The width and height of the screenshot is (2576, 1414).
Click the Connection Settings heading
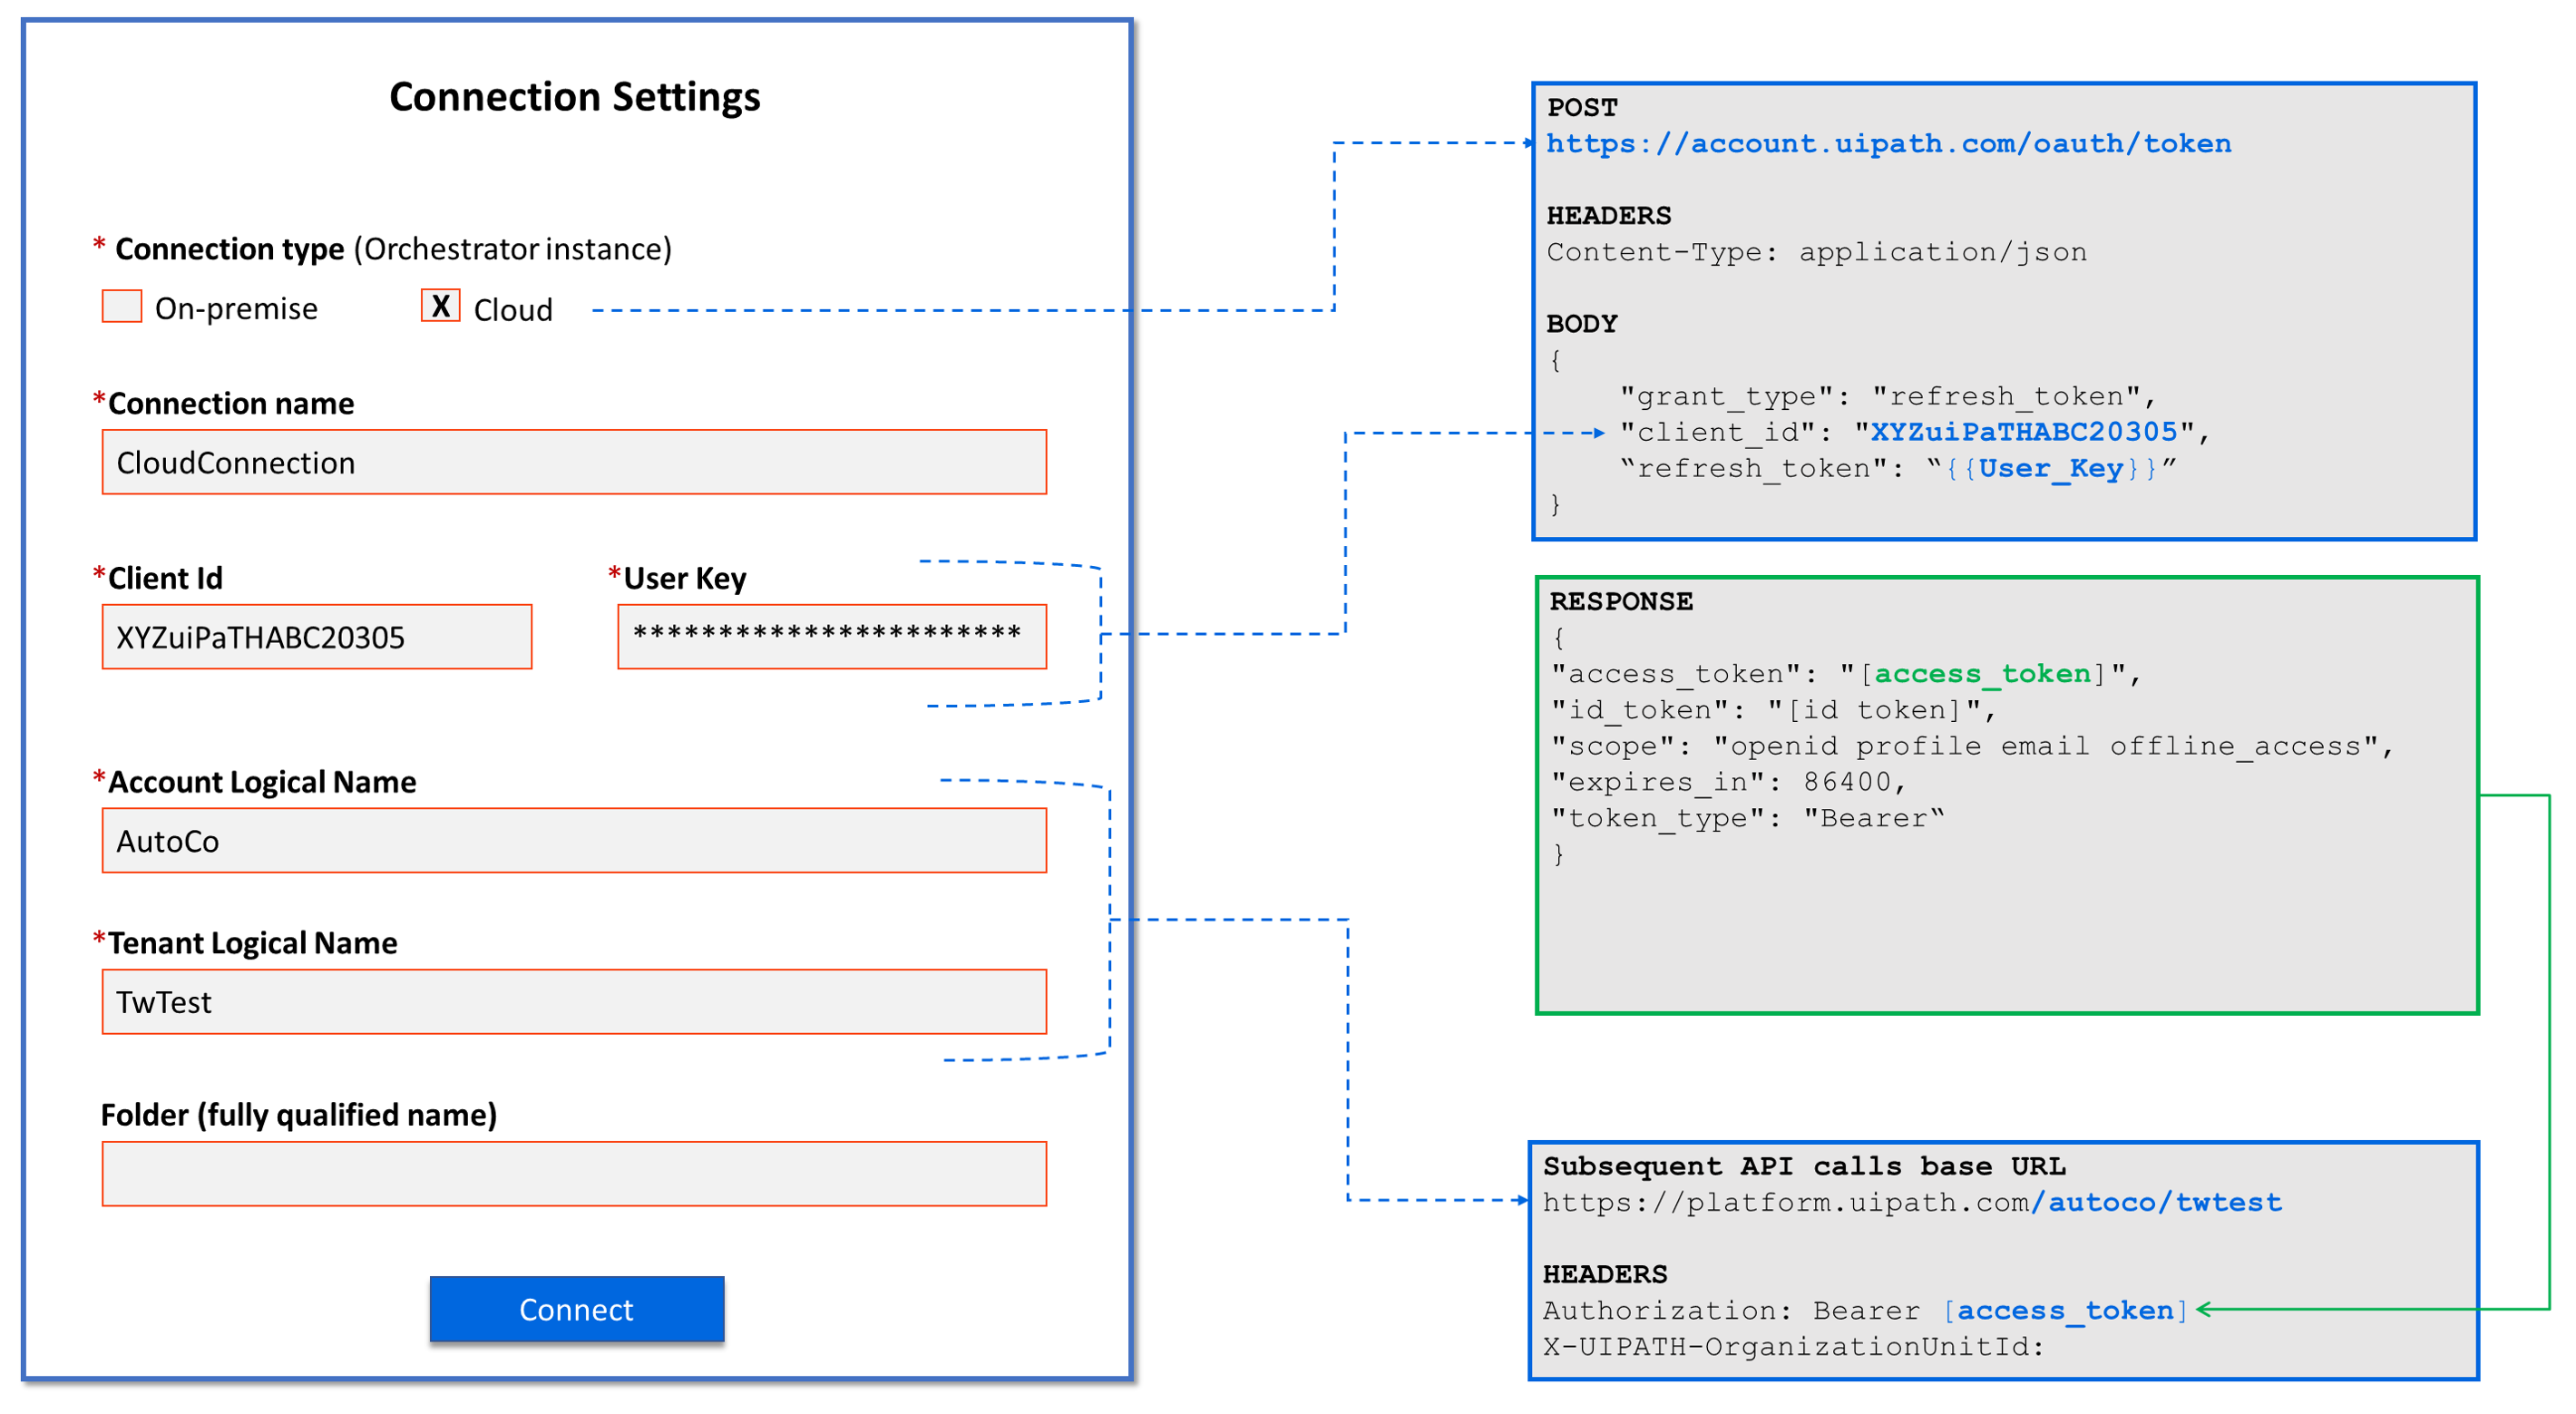tap(574, 97)
